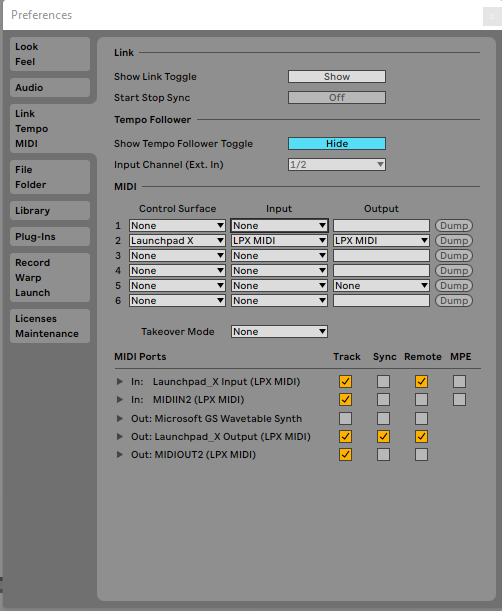Enable Remote for MIDIIN2 input
Image resolution: width=502 pixels, height=611 pixels.
(x=421, y=399)
